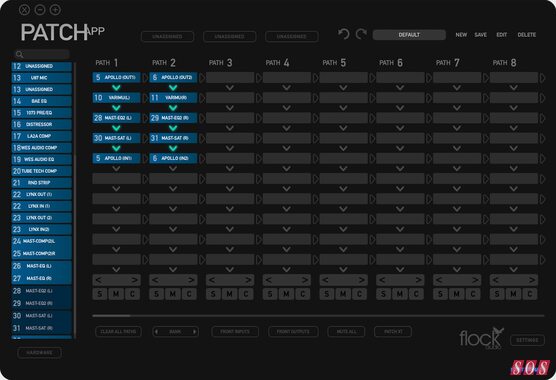This screenshot has height=380, width=556.
Task: Click green chevron below 28 MAST-EQ2 (L) slot
Action: tap(116, 128)
